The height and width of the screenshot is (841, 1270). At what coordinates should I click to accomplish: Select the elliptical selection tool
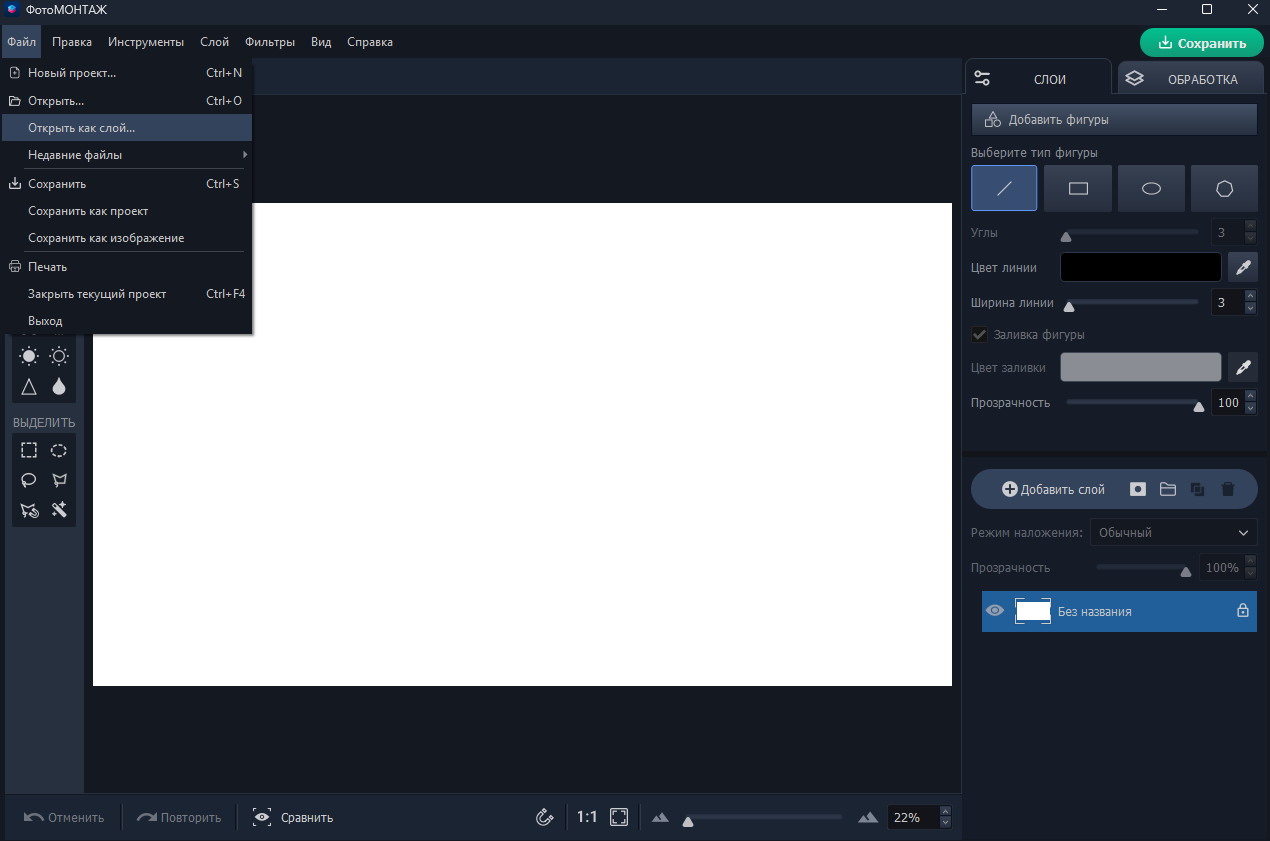coord(59,450)
